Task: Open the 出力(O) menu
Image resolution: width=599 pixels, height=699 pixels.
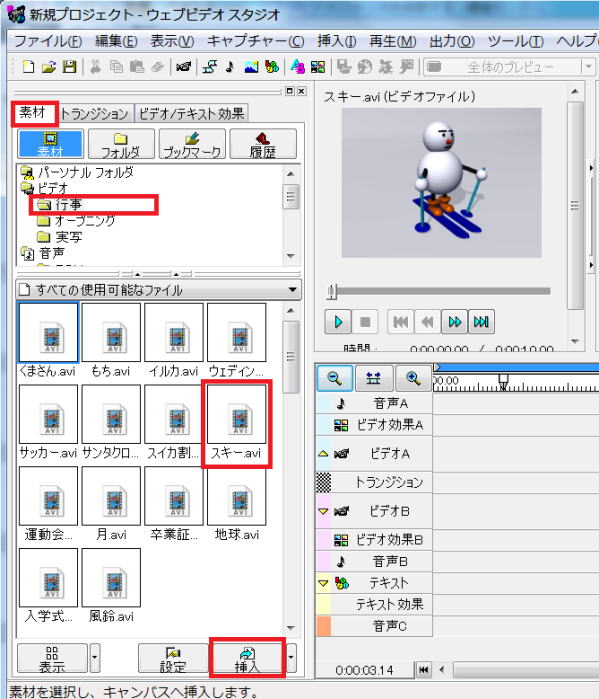Action: 452,41
